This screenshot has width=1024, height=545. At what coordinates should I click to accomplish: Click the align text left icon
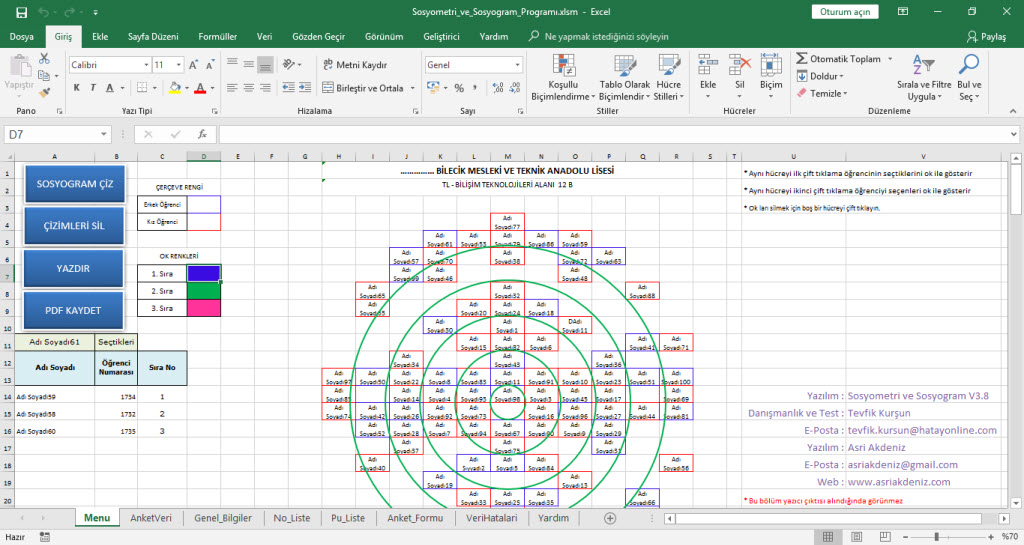pyautogui.click(x=232, y=87)
